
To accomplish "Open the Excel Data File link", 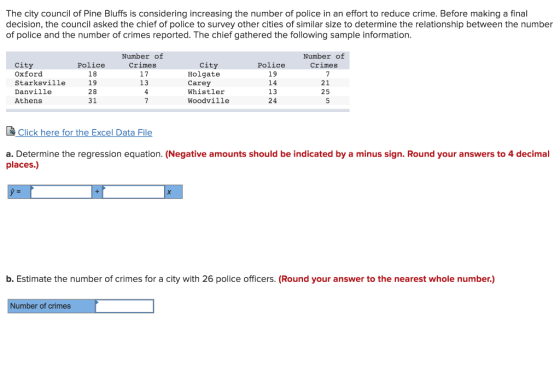I will (85, 132).
